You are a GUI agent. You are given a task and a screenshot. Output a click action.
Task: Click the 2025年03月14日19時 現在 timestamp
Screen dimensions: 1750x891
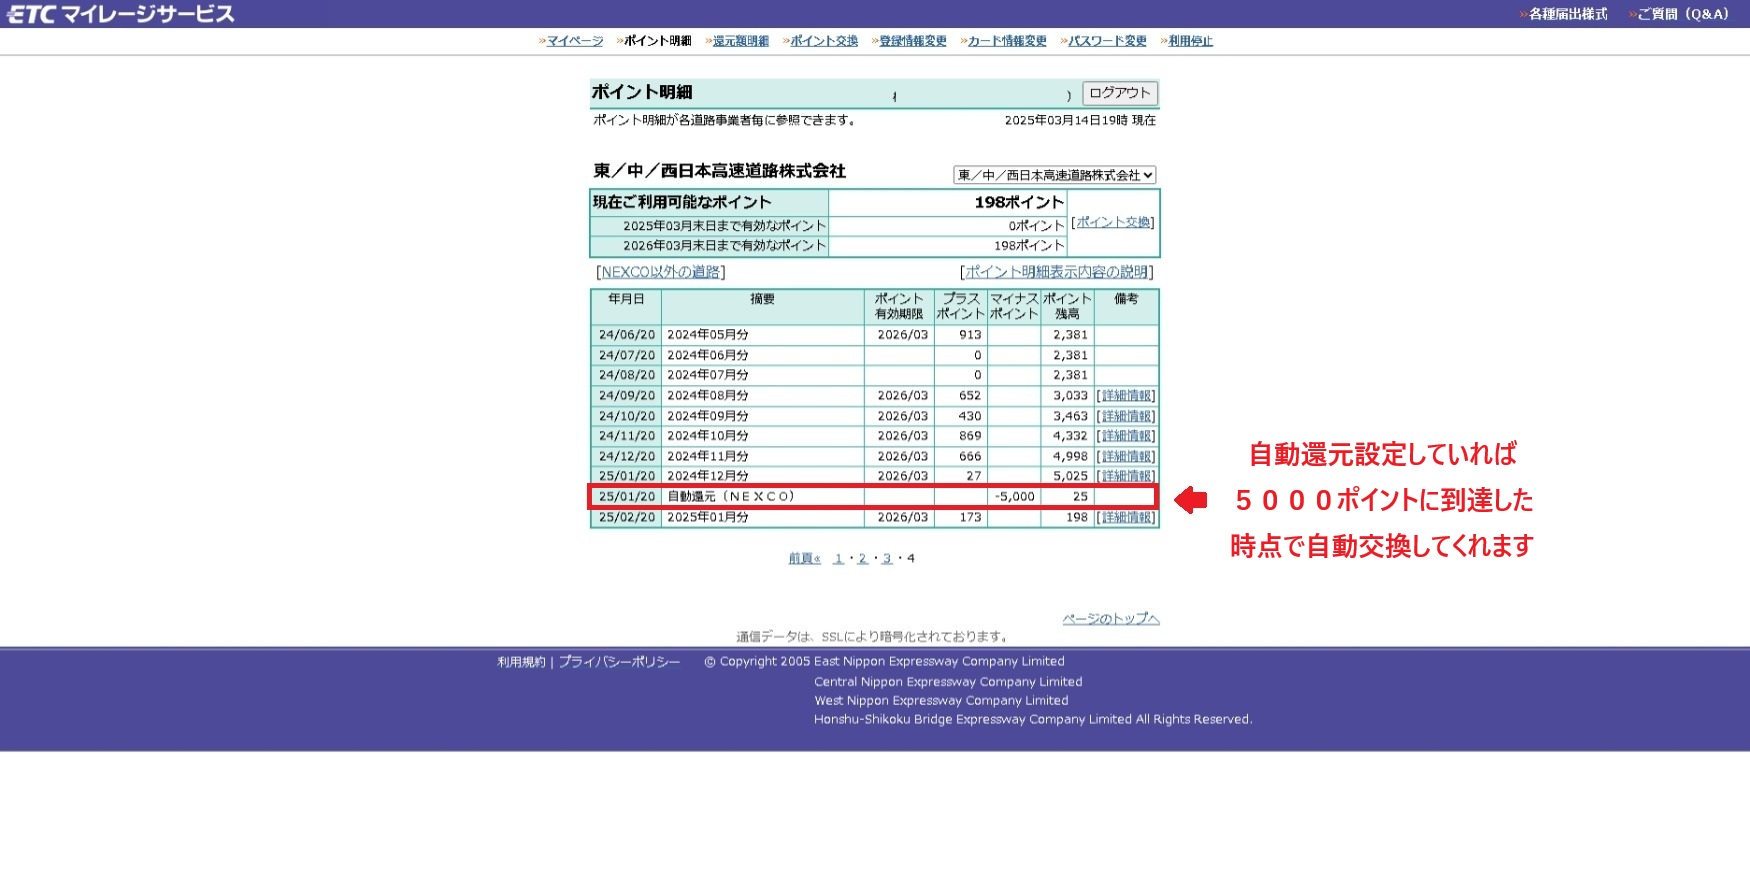(1080, 120)
